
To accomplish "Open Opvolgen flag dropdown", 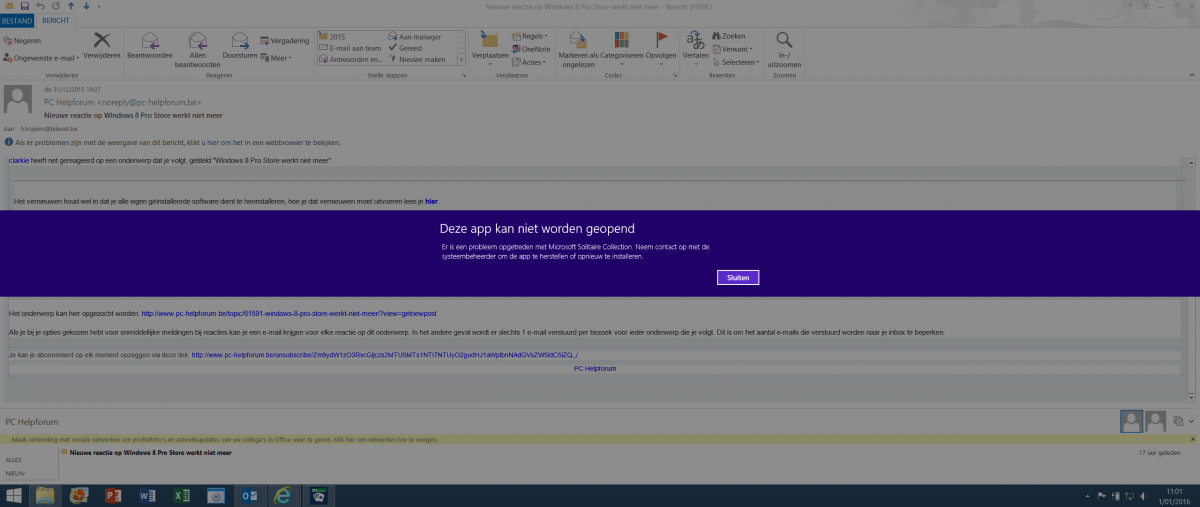I will pos(661,47).
